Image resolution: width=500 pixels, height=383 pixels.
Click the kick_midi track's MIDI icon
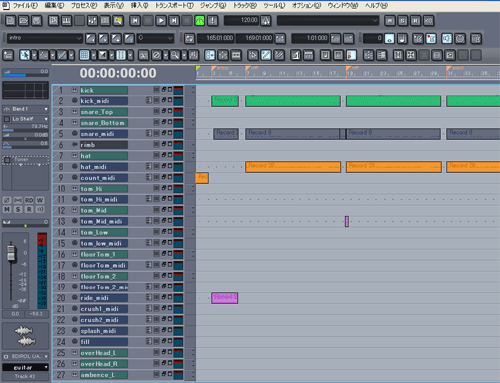(75, 100)
